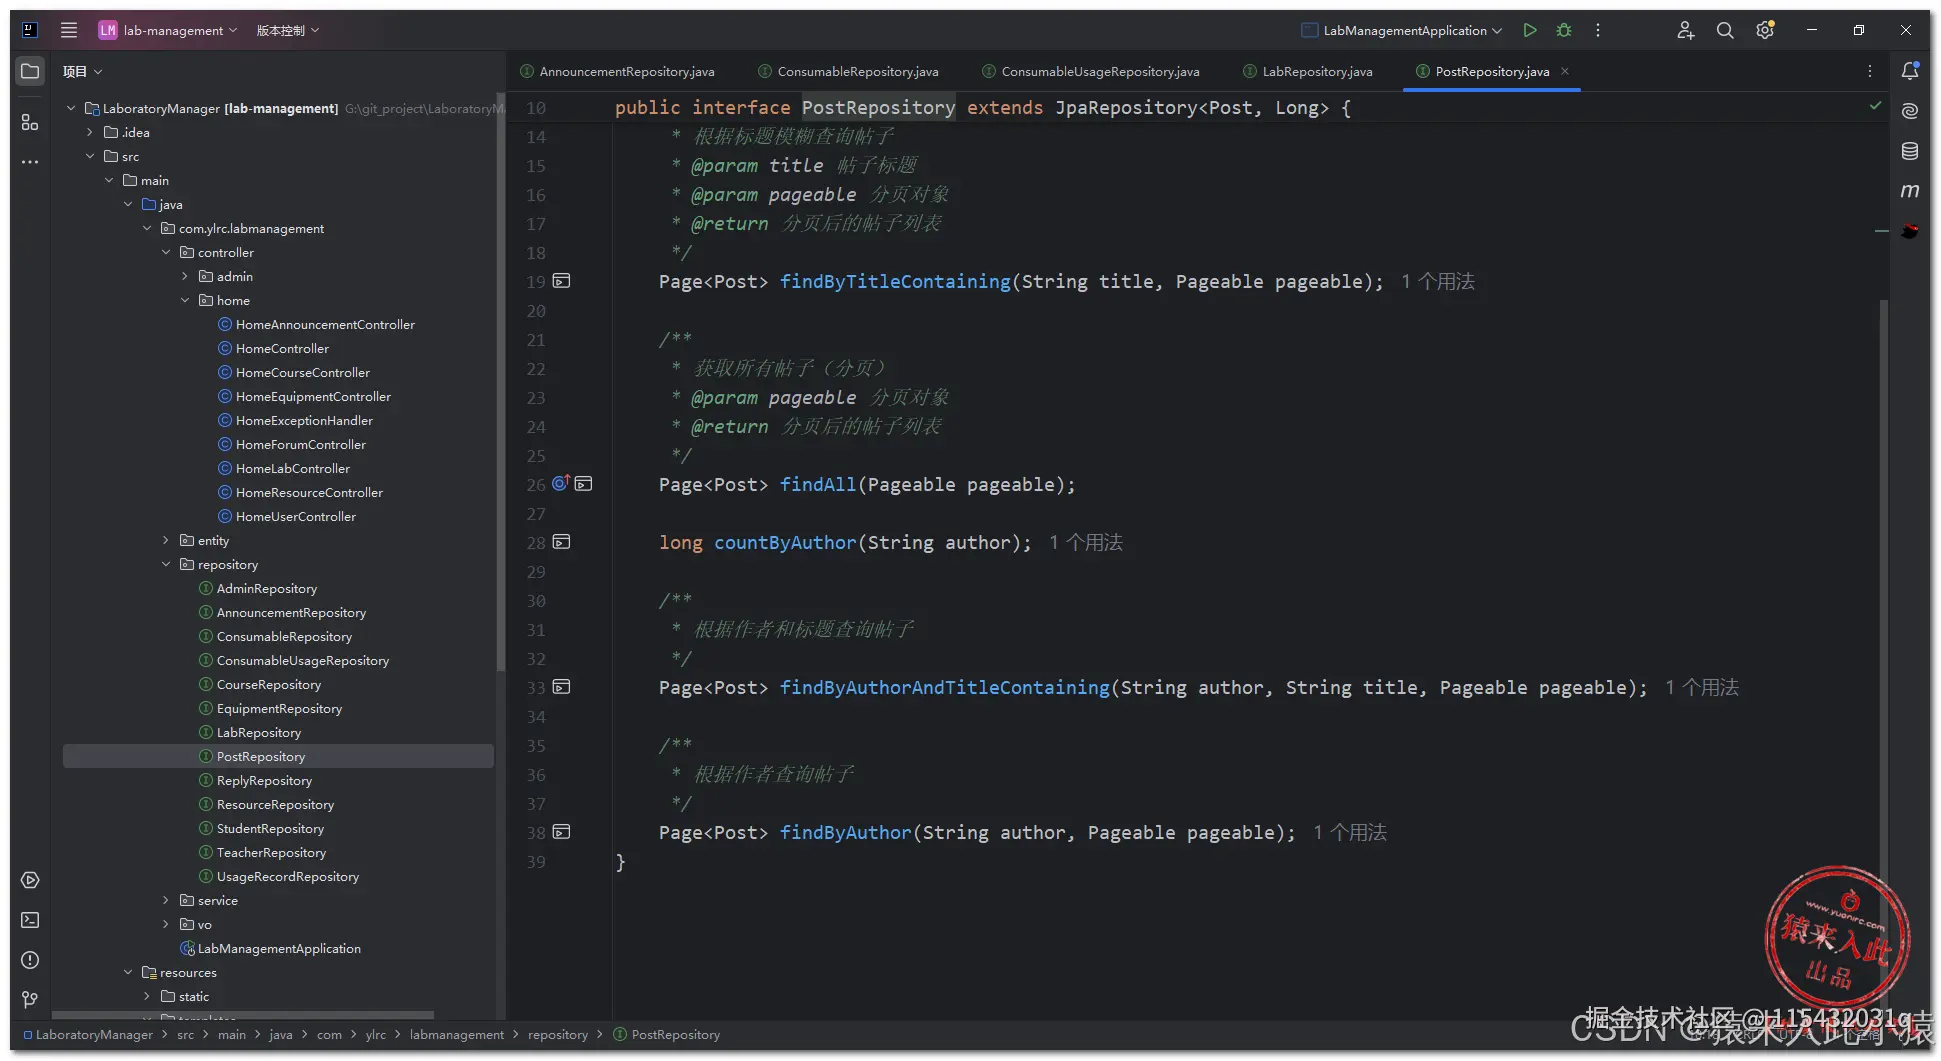Open the Structure tool window
This screenshot has height=1061, width=1941.
[30, 122]
